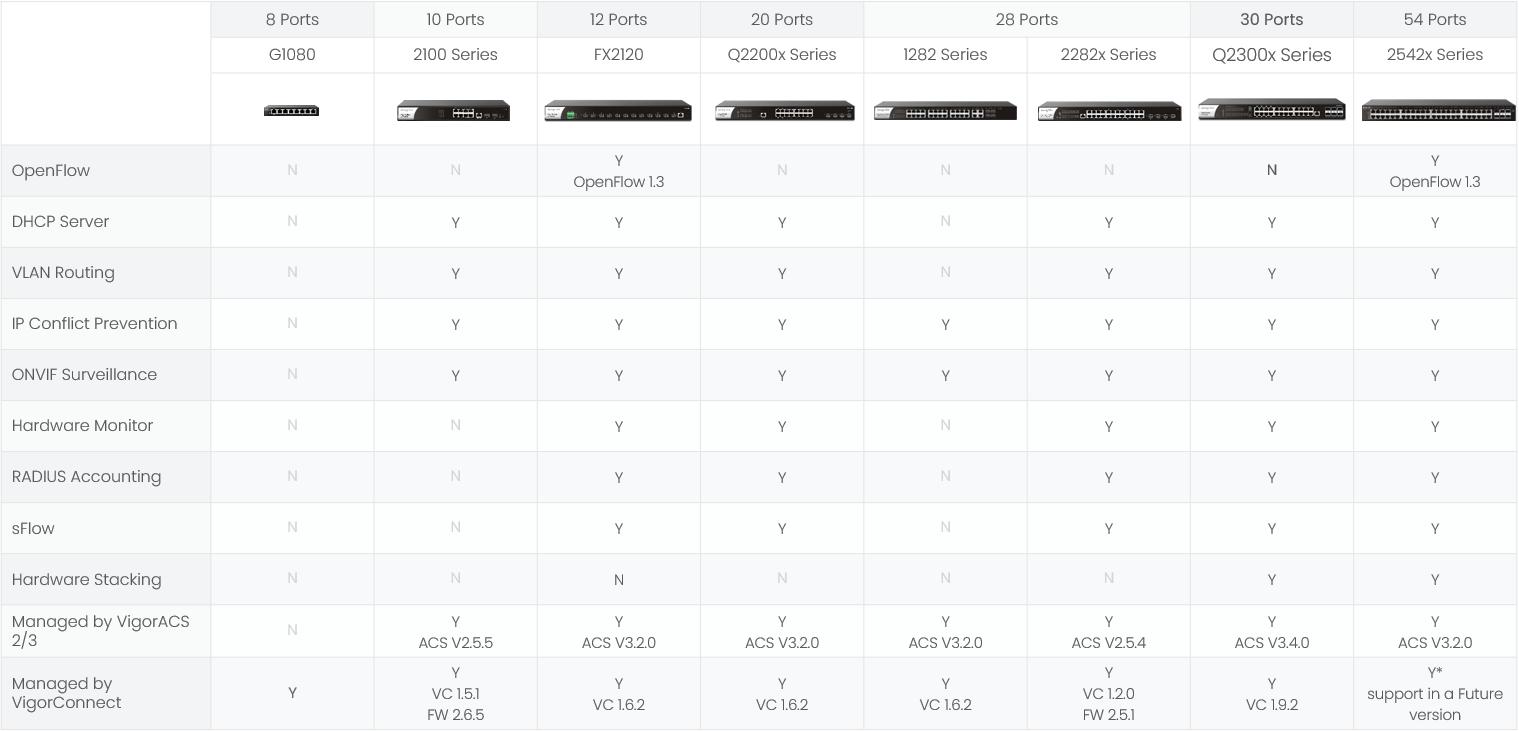Select the 54 Ports column header
Screen dimensions: 1519x731
pos(1434,19)
